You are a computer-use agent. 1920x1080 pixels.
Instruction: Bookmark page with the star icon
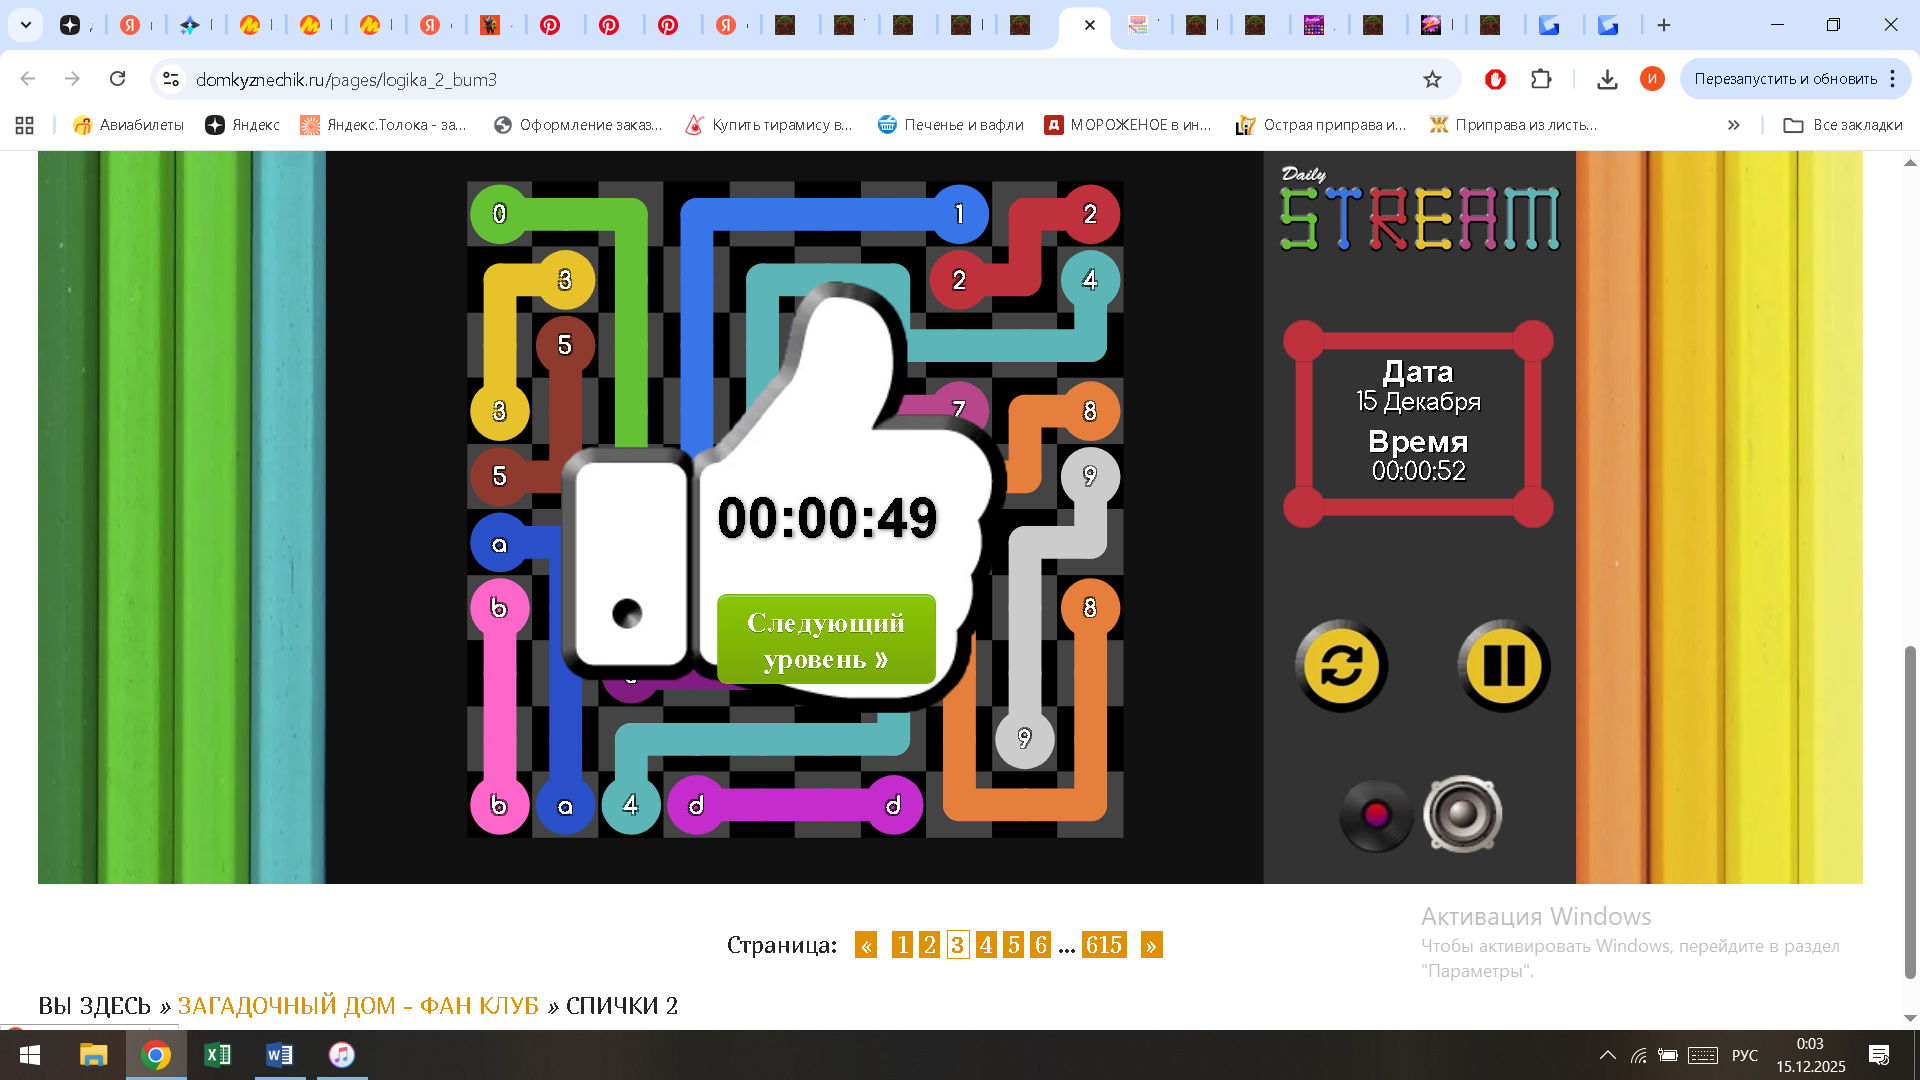1432,79
